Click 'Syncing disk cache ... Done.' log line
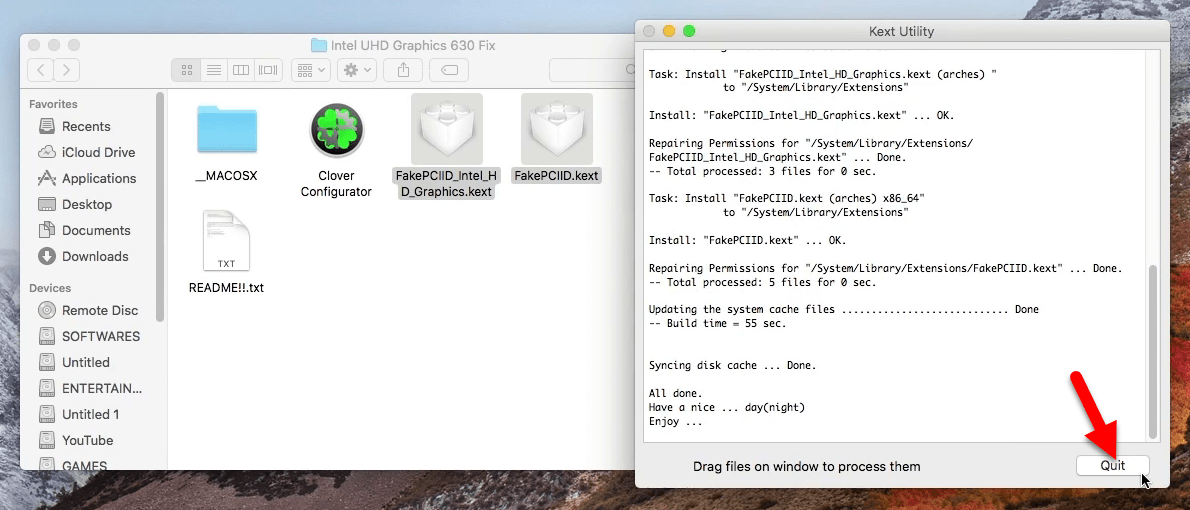This screenshot has height=510, width=1190. (732, 366)
